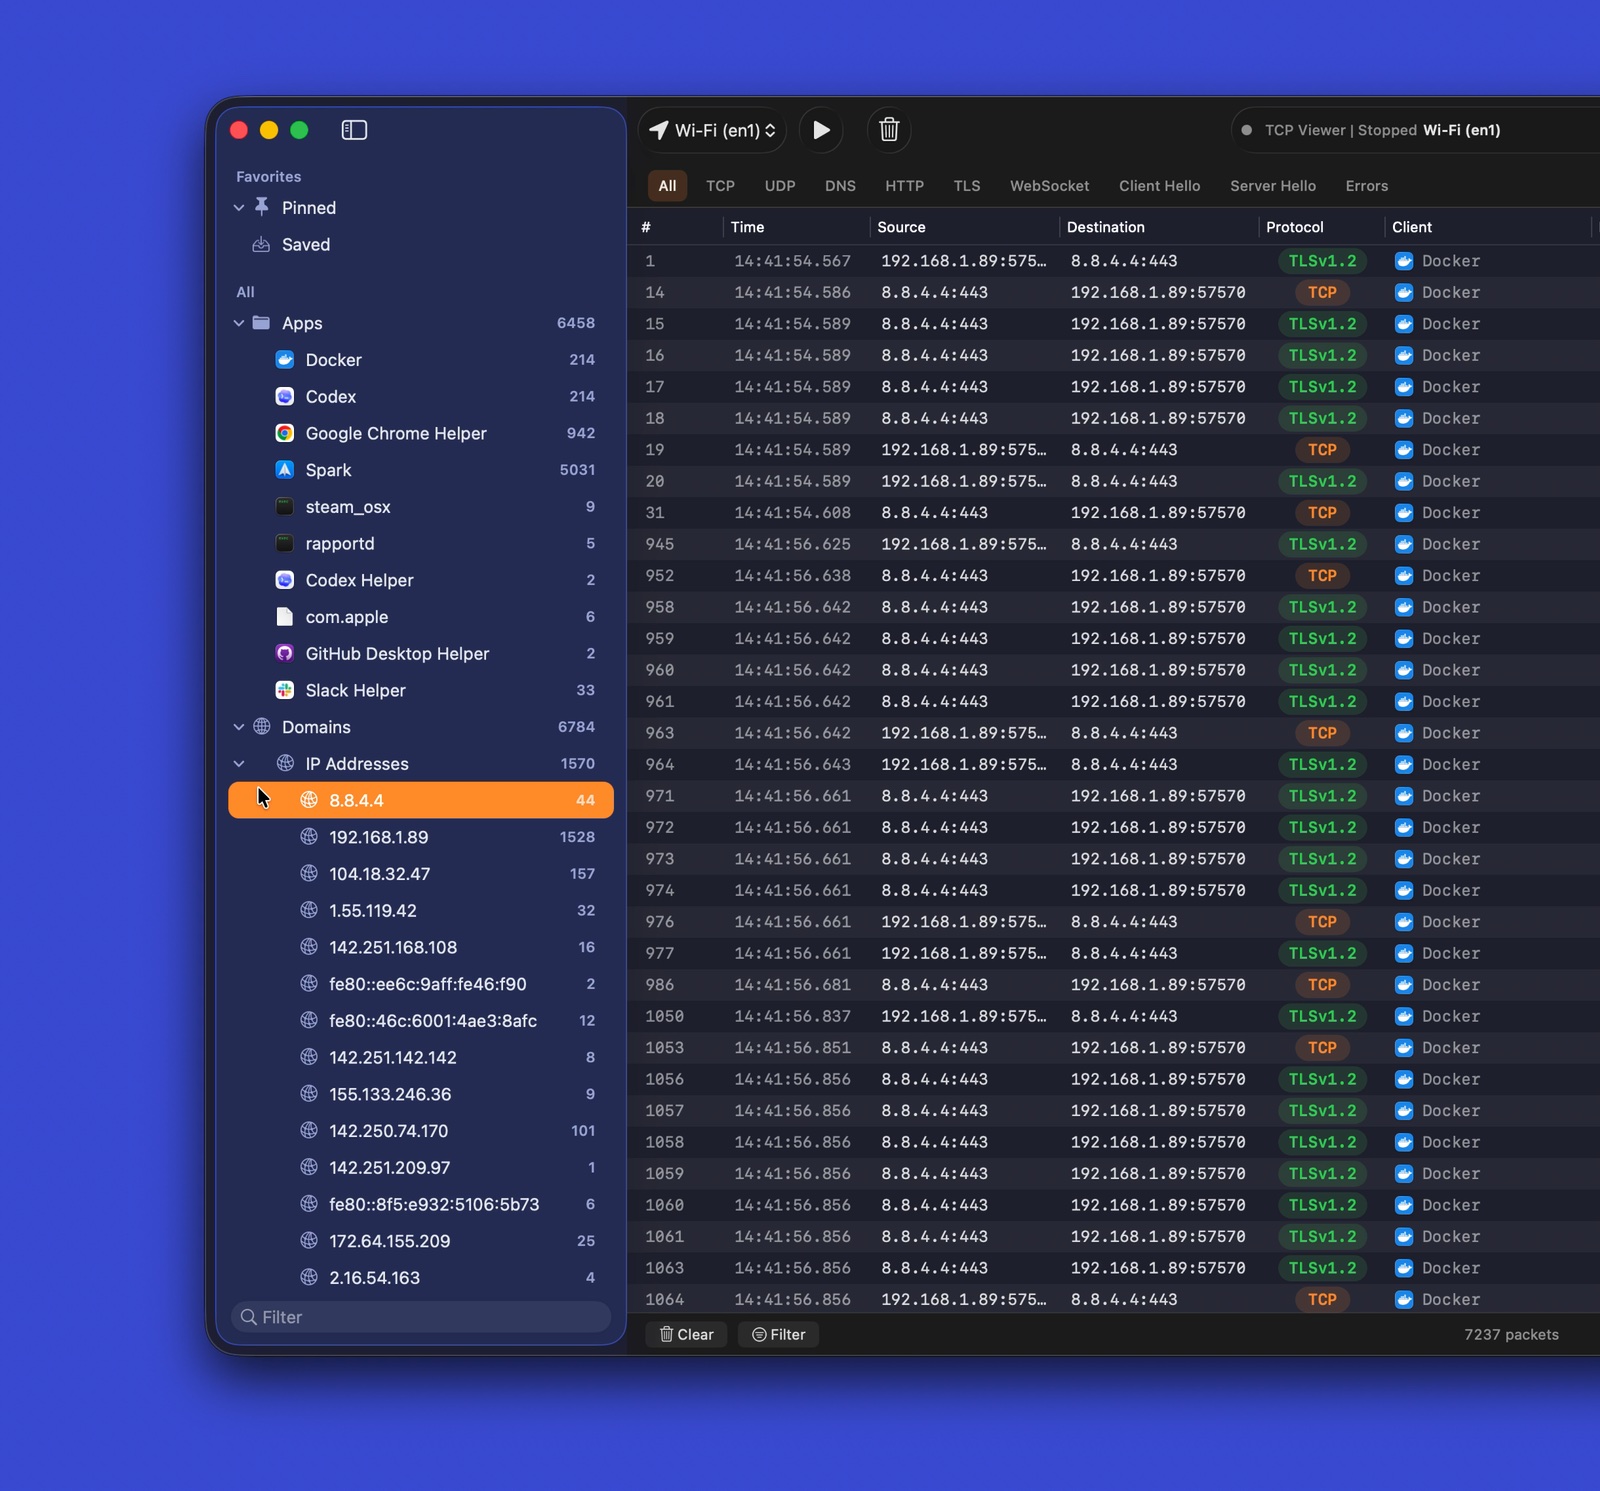The image size is (1600, 1491).
Task: Click the globe icon beside 142.250.74.170
Action: (x=309, y=1130)
